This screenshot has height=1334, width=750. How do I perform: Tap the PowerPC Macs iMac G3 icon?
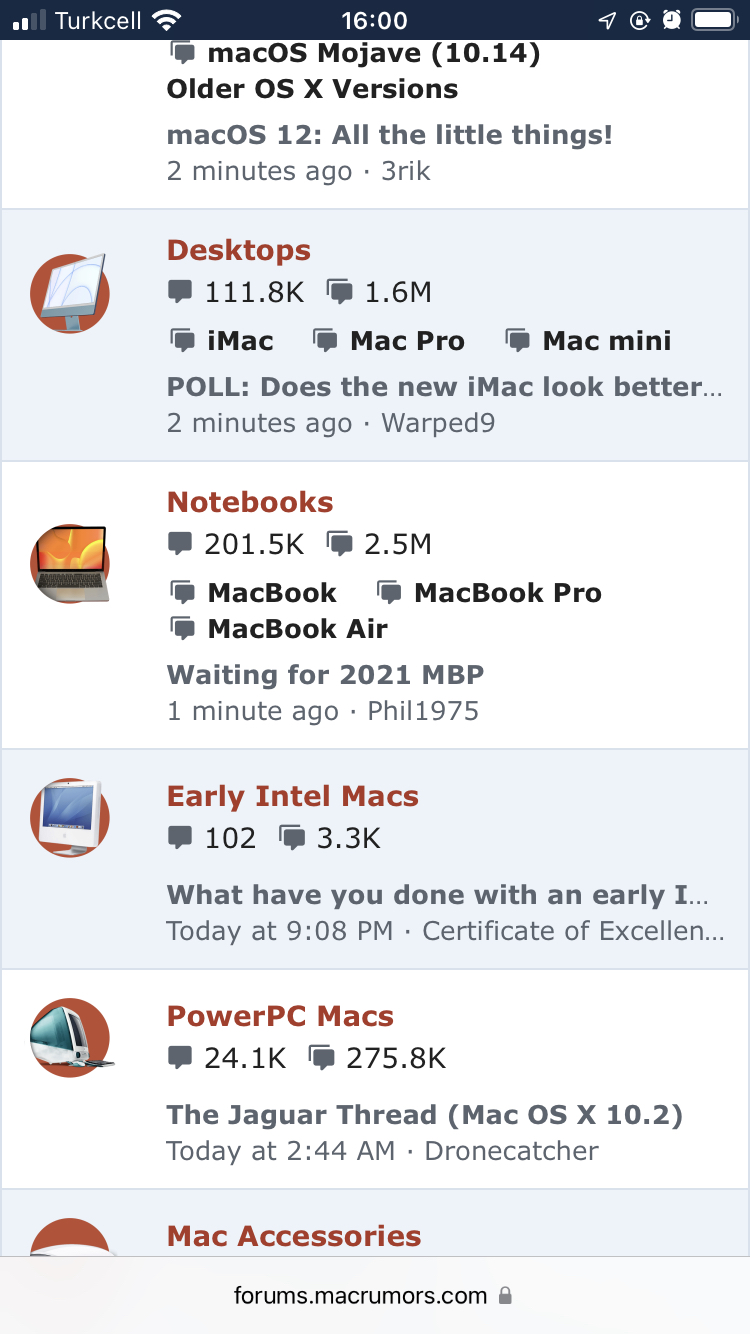tap(71, 1037)
